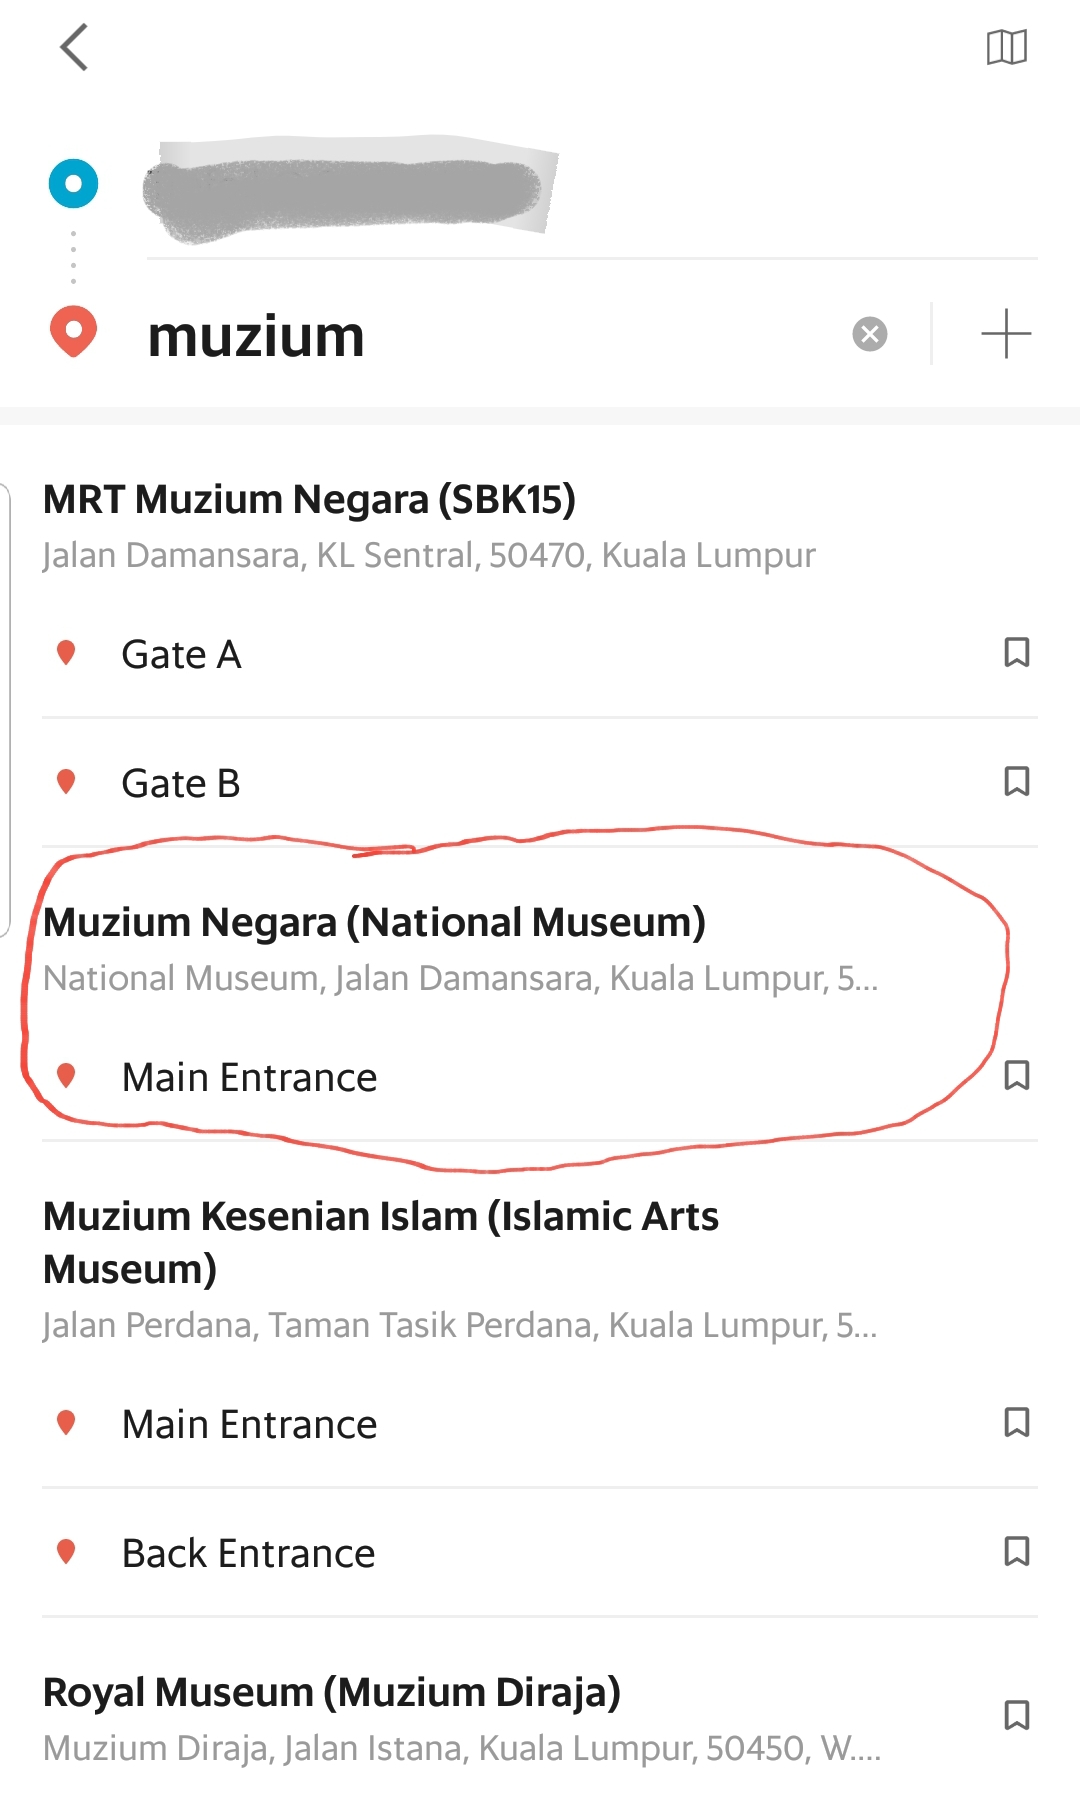This screenshot has height=1798, width=1080.
Task: Bookmark Muzium Negara Main Entrance
Action: (x=1016, y=1076)
